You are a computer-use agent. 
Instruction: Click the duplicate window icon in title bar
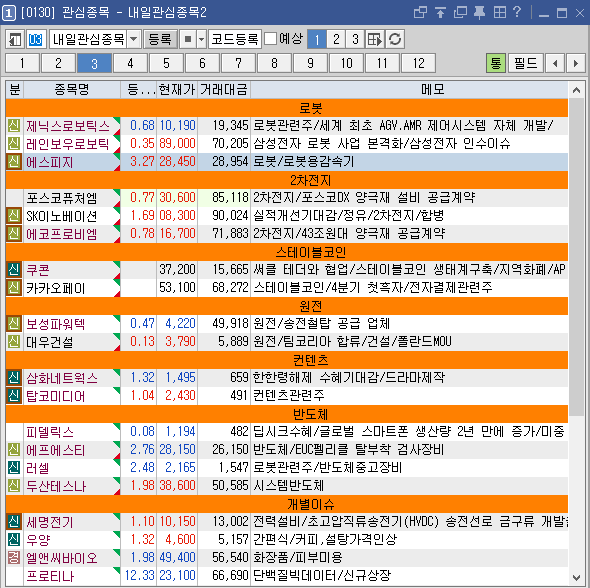click(460, 12)
